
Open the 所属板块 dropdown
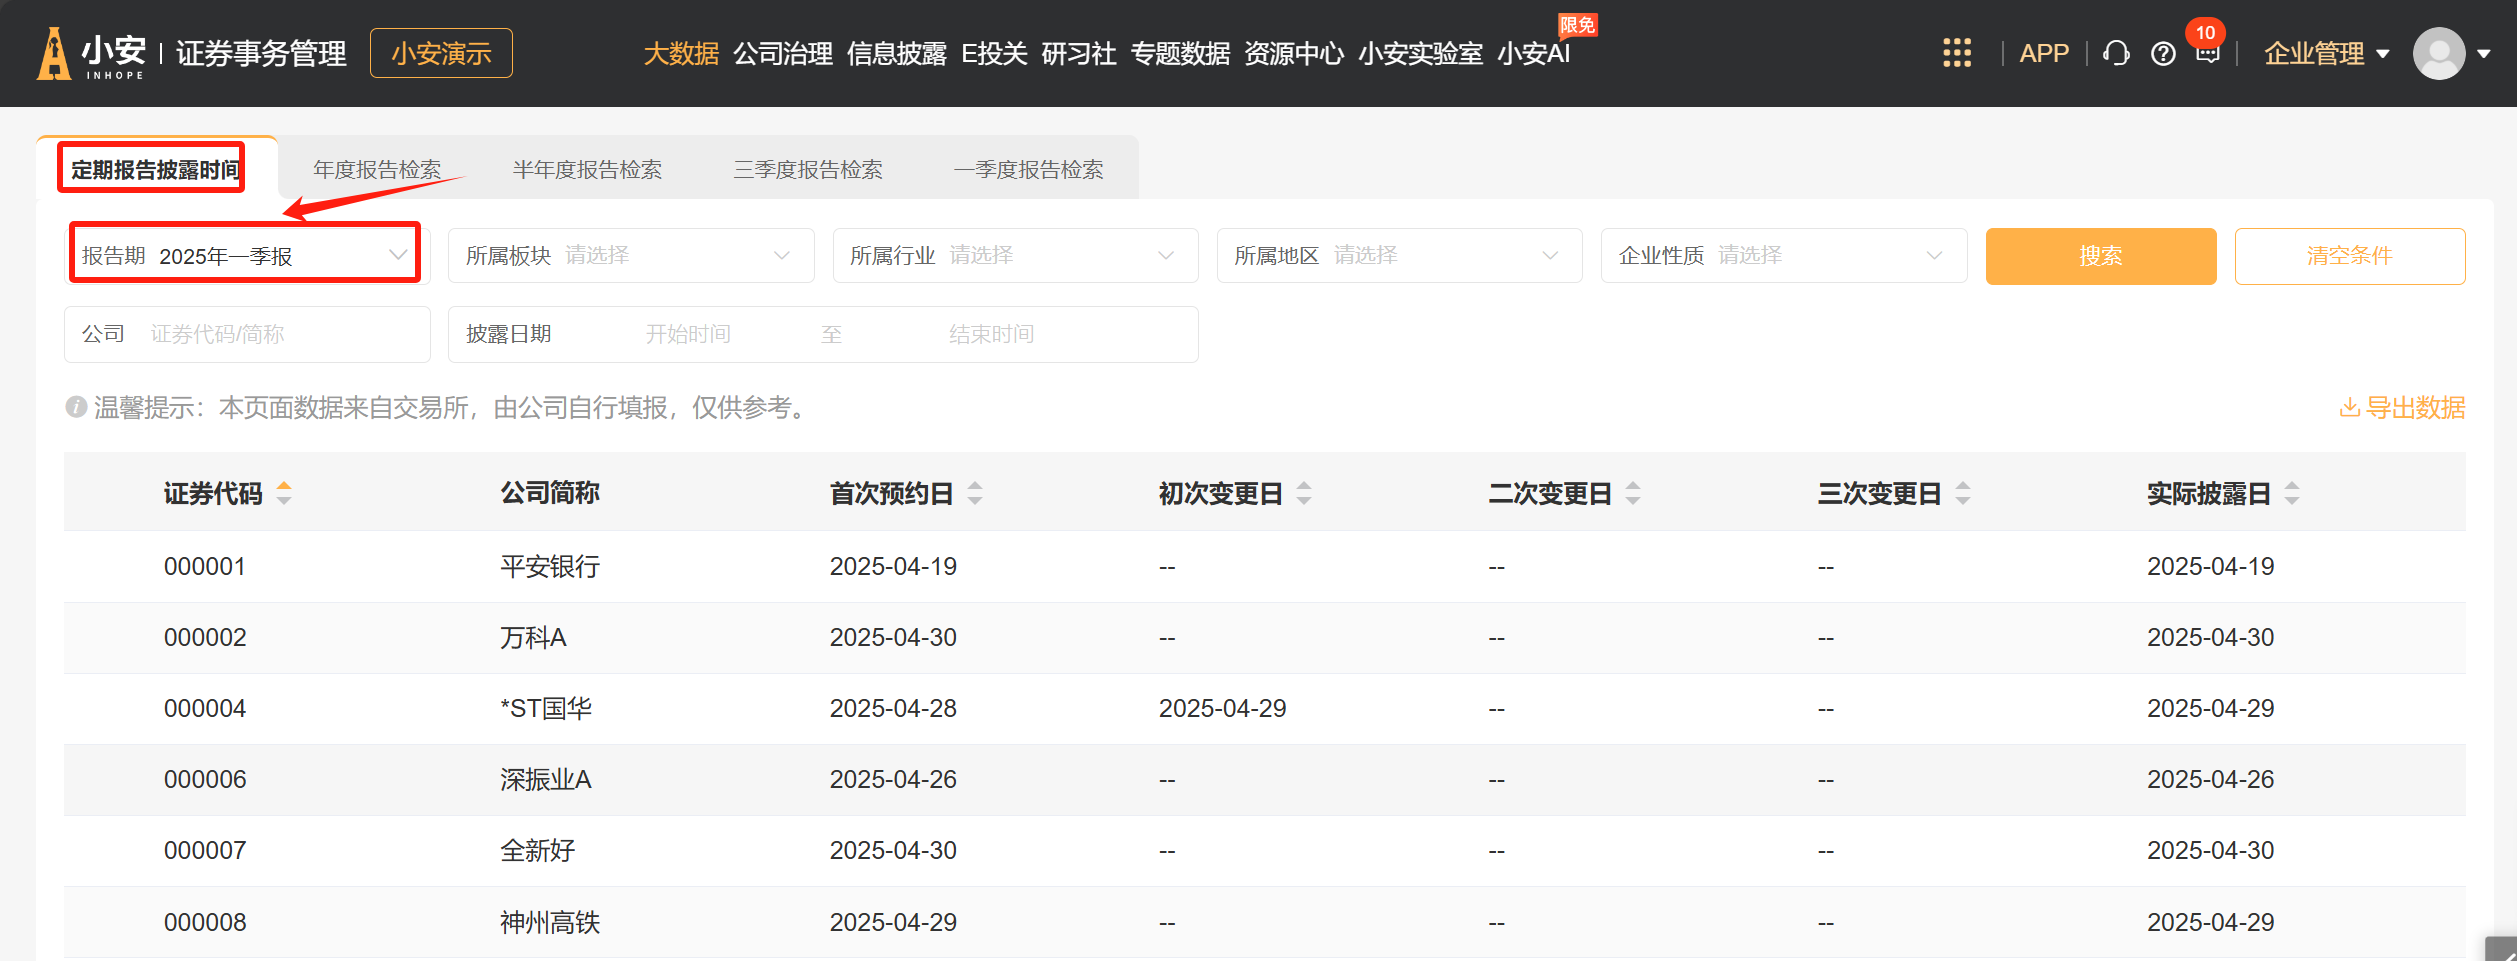click(x=631, y=256)
